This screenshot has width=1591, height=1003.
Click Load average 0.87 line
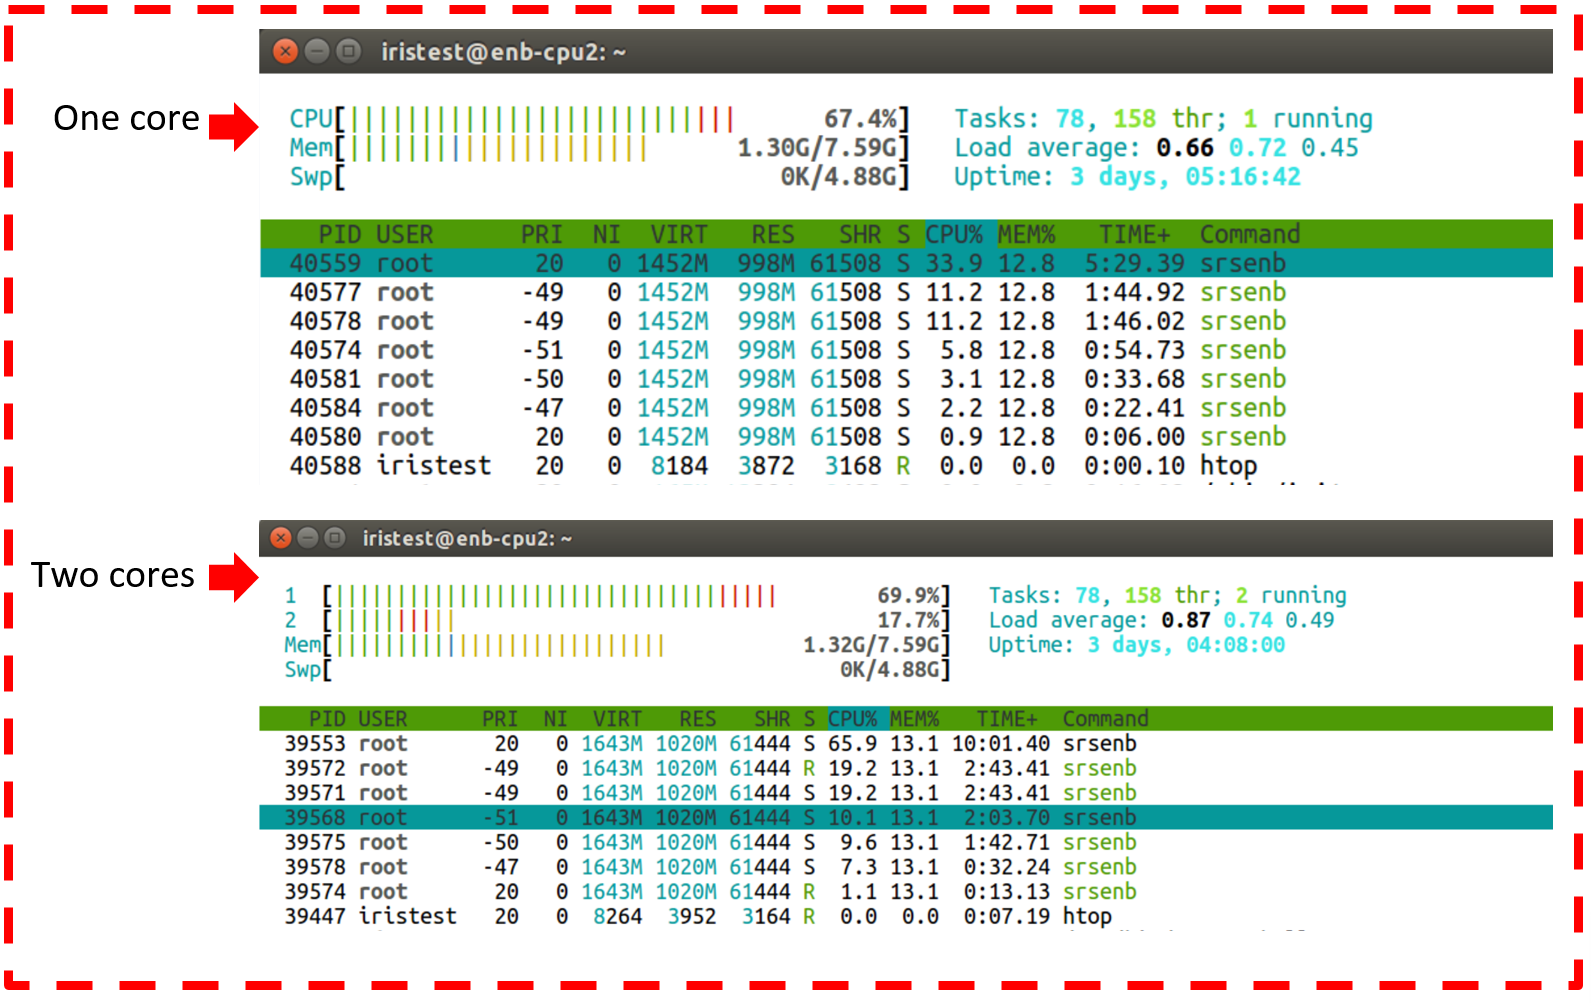(1161, 620)
